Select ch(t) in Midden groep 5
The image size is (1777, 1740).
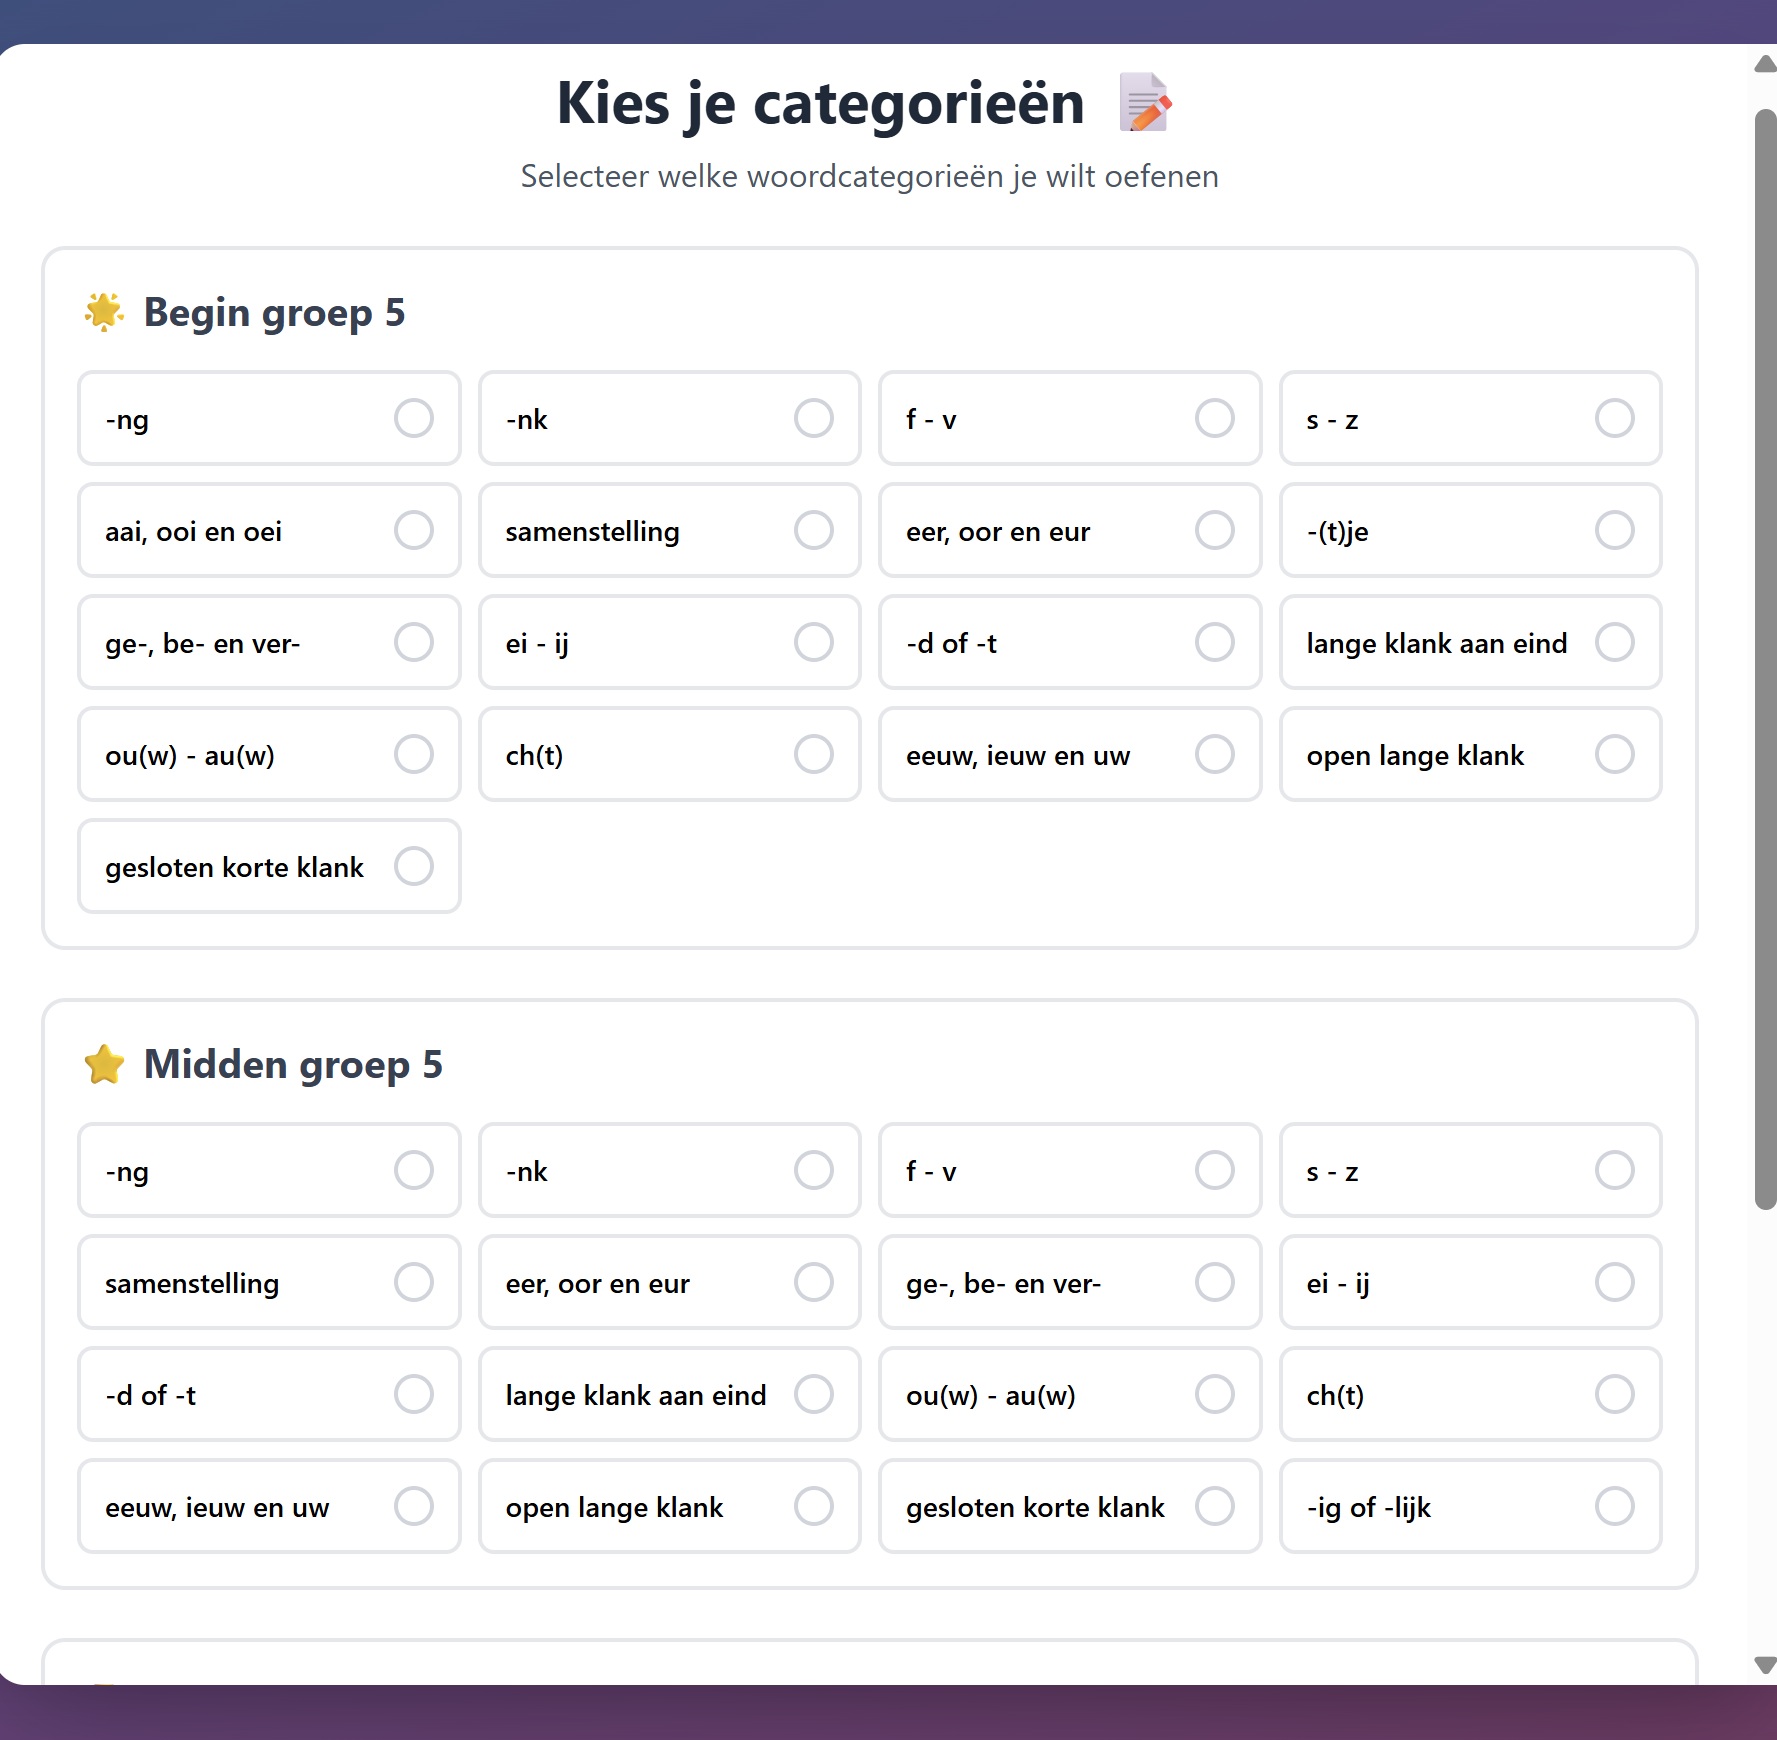1470,1394
